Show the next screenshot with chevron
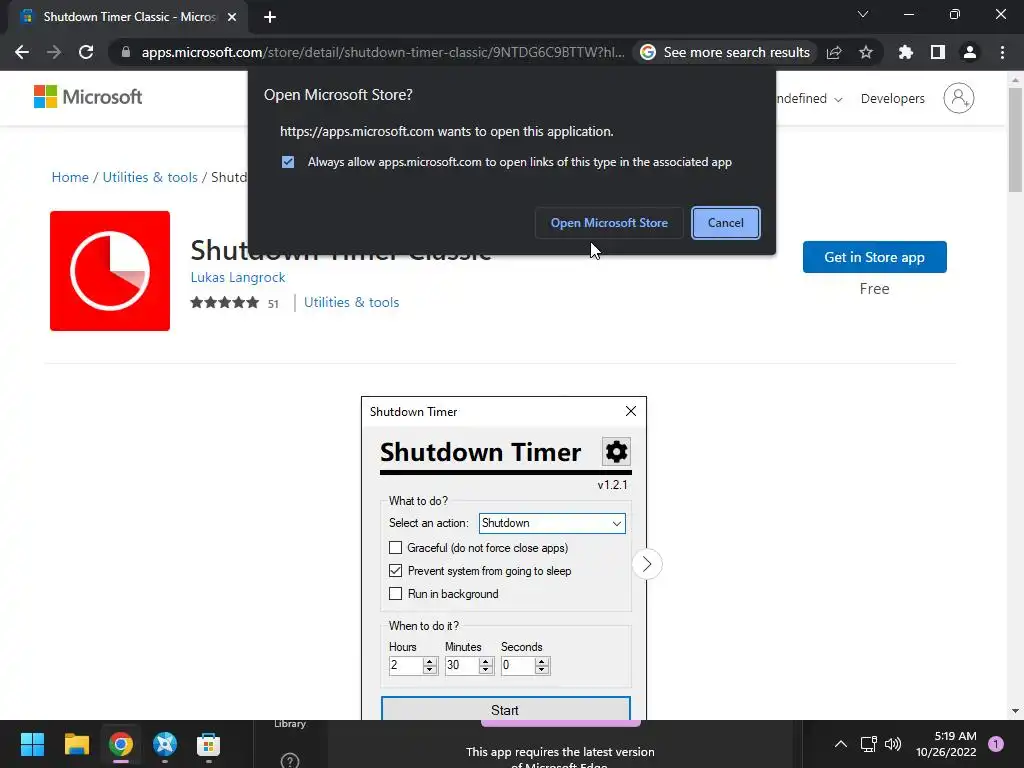This screenshot has height=768, width=1024. 647,564
